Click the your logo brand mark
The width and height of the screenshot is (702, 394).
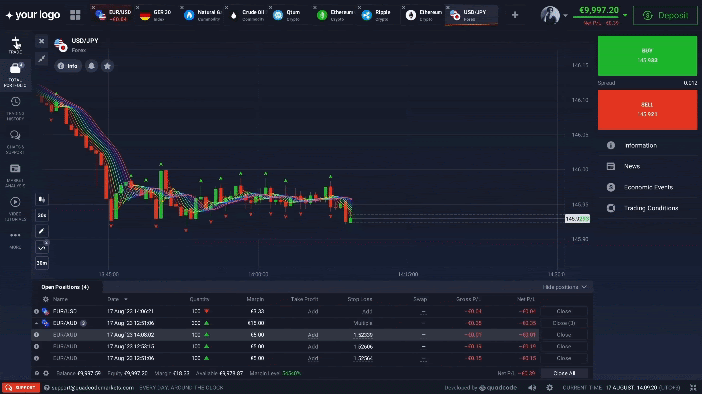(33, 15)
